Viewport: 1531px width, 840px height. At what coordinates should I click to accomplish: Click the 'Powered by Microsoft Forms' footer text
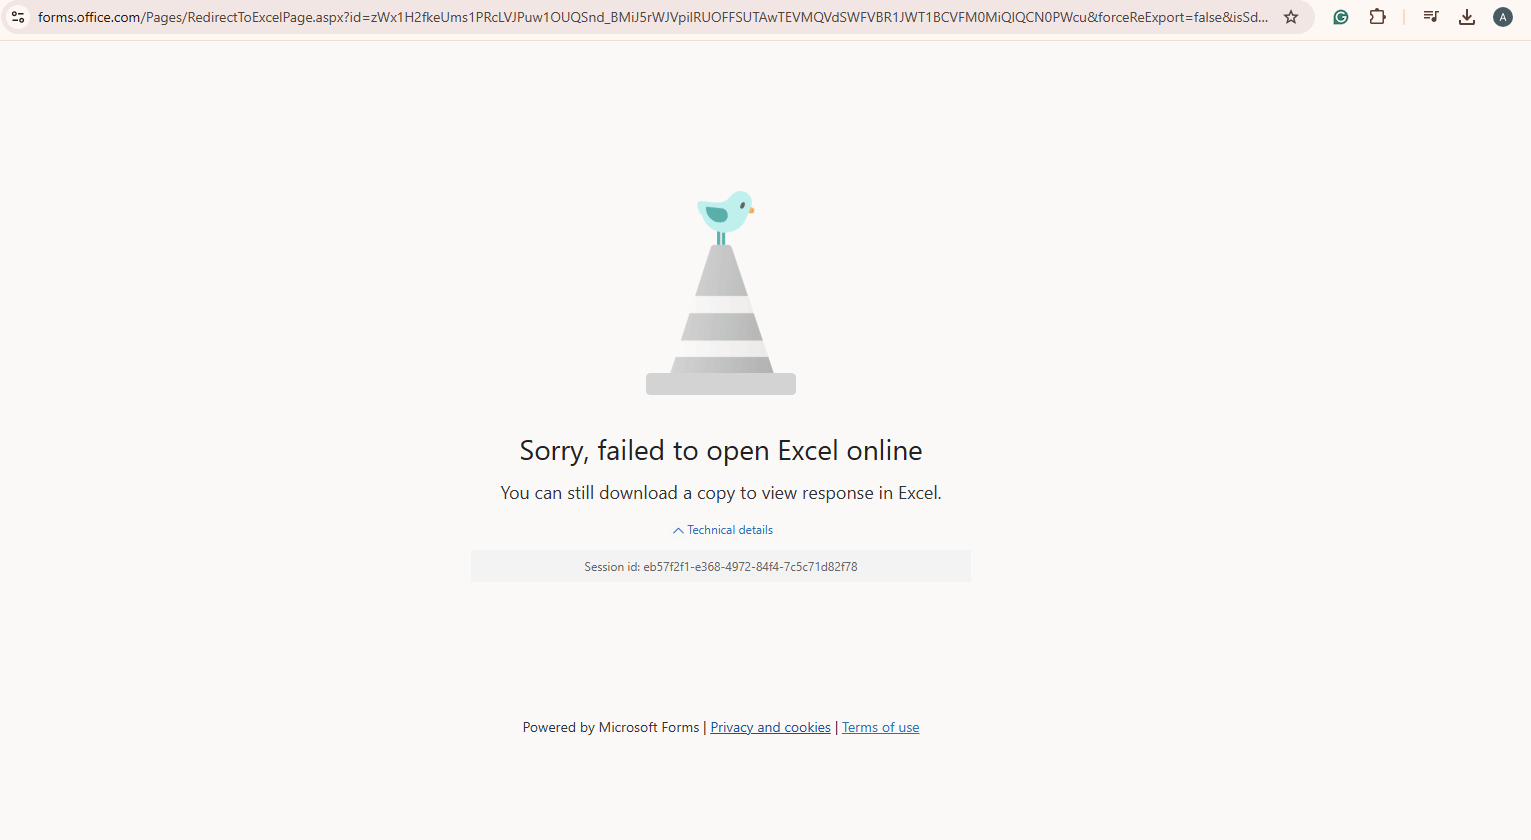[x=611, y=727]
